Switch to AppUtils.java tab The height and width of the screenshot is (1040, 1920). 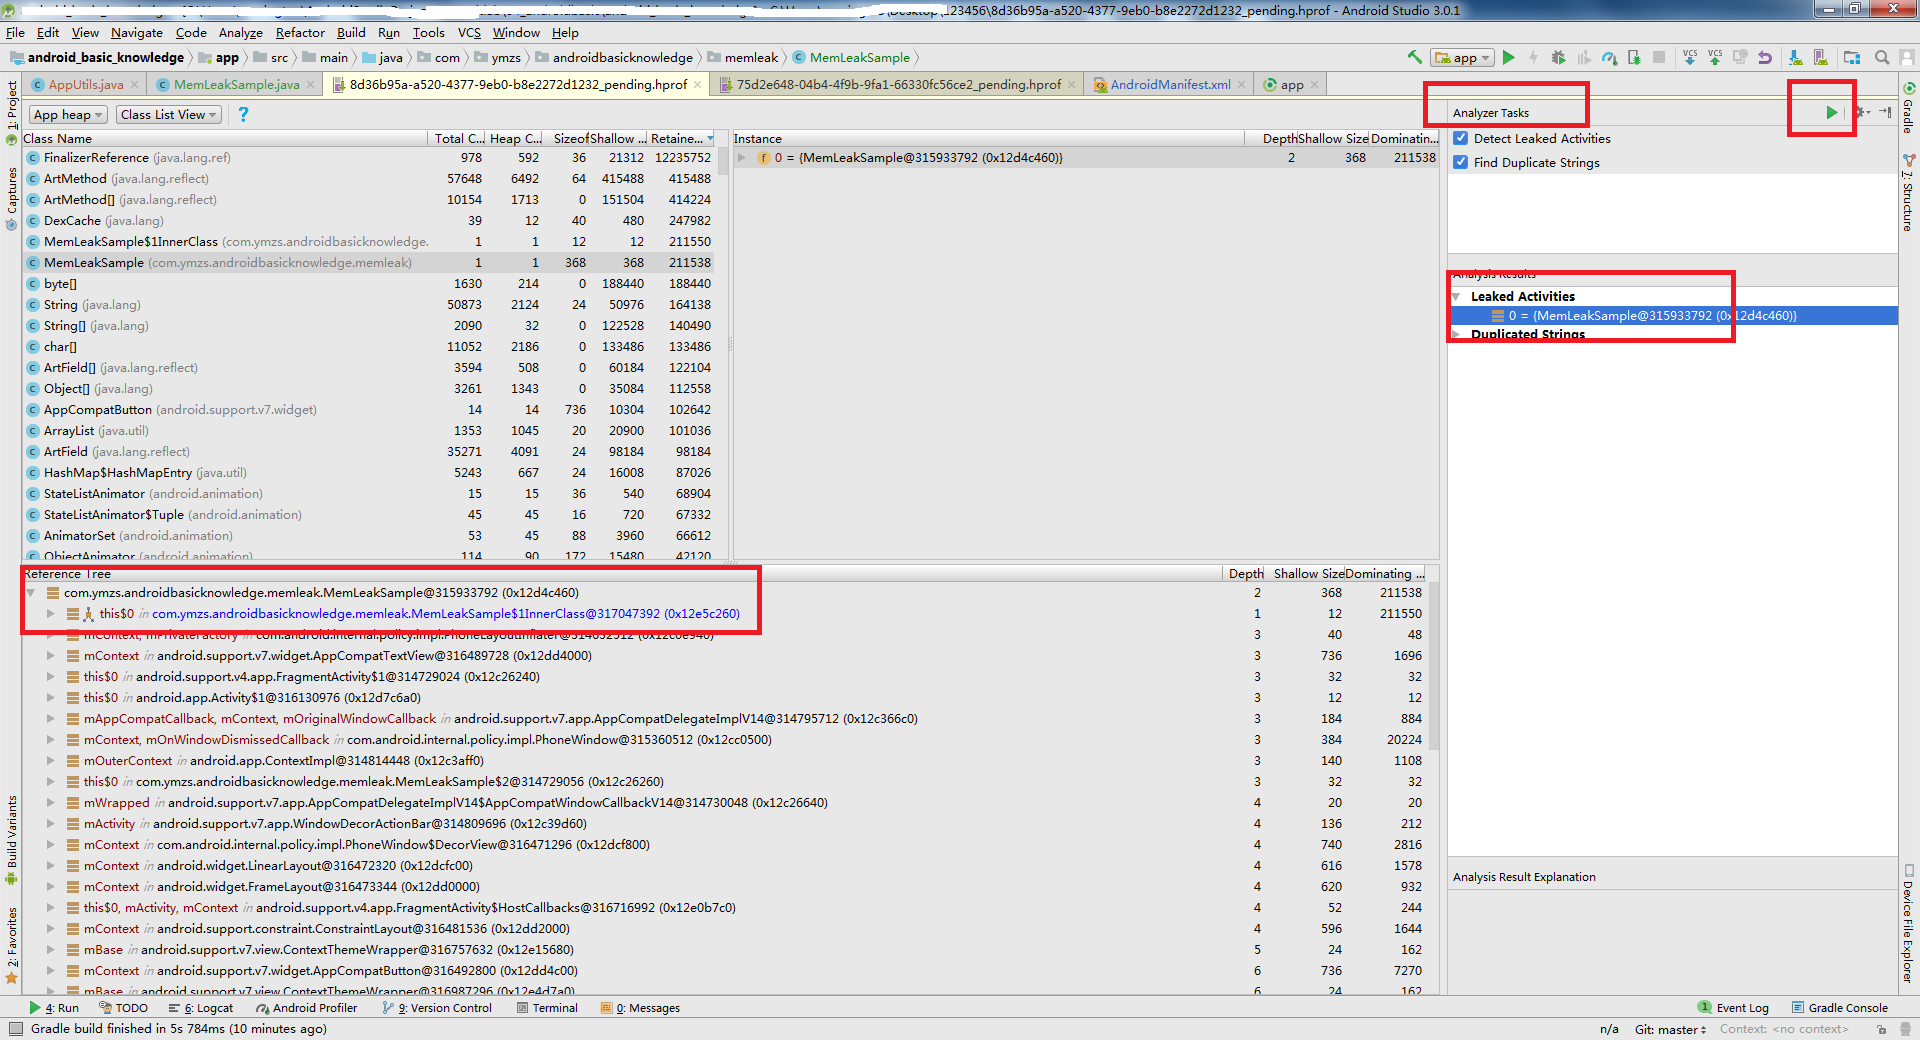coord(85,85)
